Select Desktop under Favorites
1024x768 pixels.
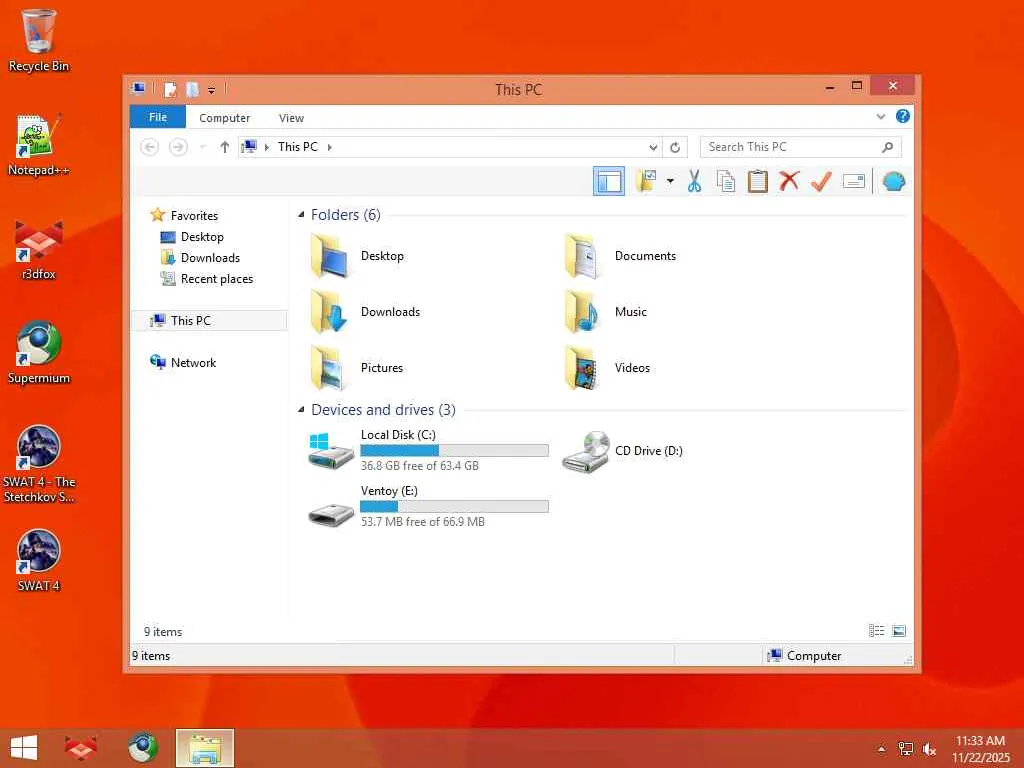click(202, 236)
